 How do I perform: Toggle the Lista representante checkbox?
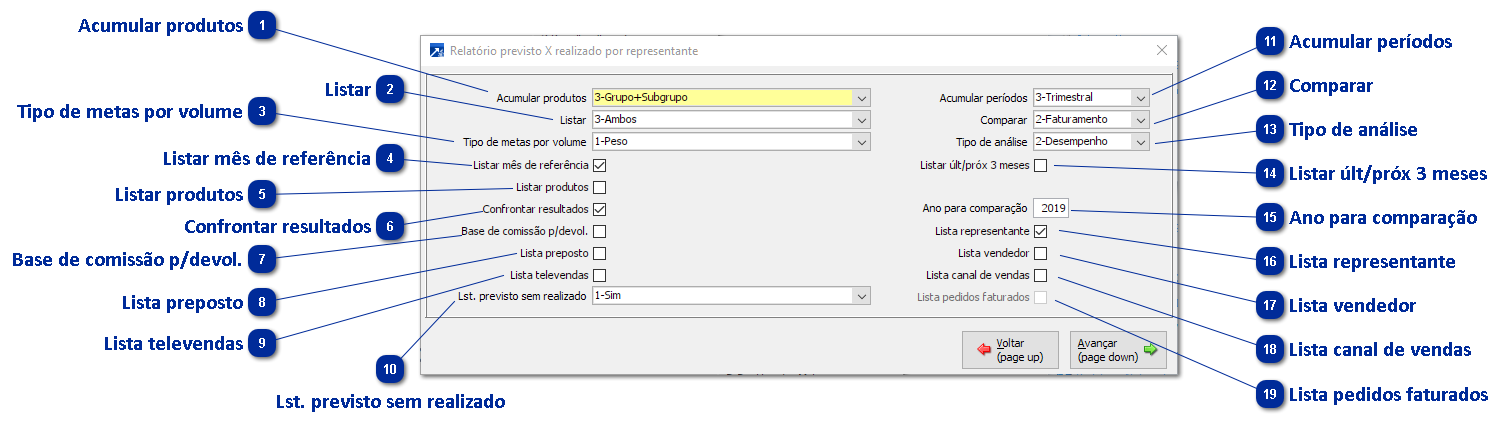pyautogui.click(x=1041, y=231)
